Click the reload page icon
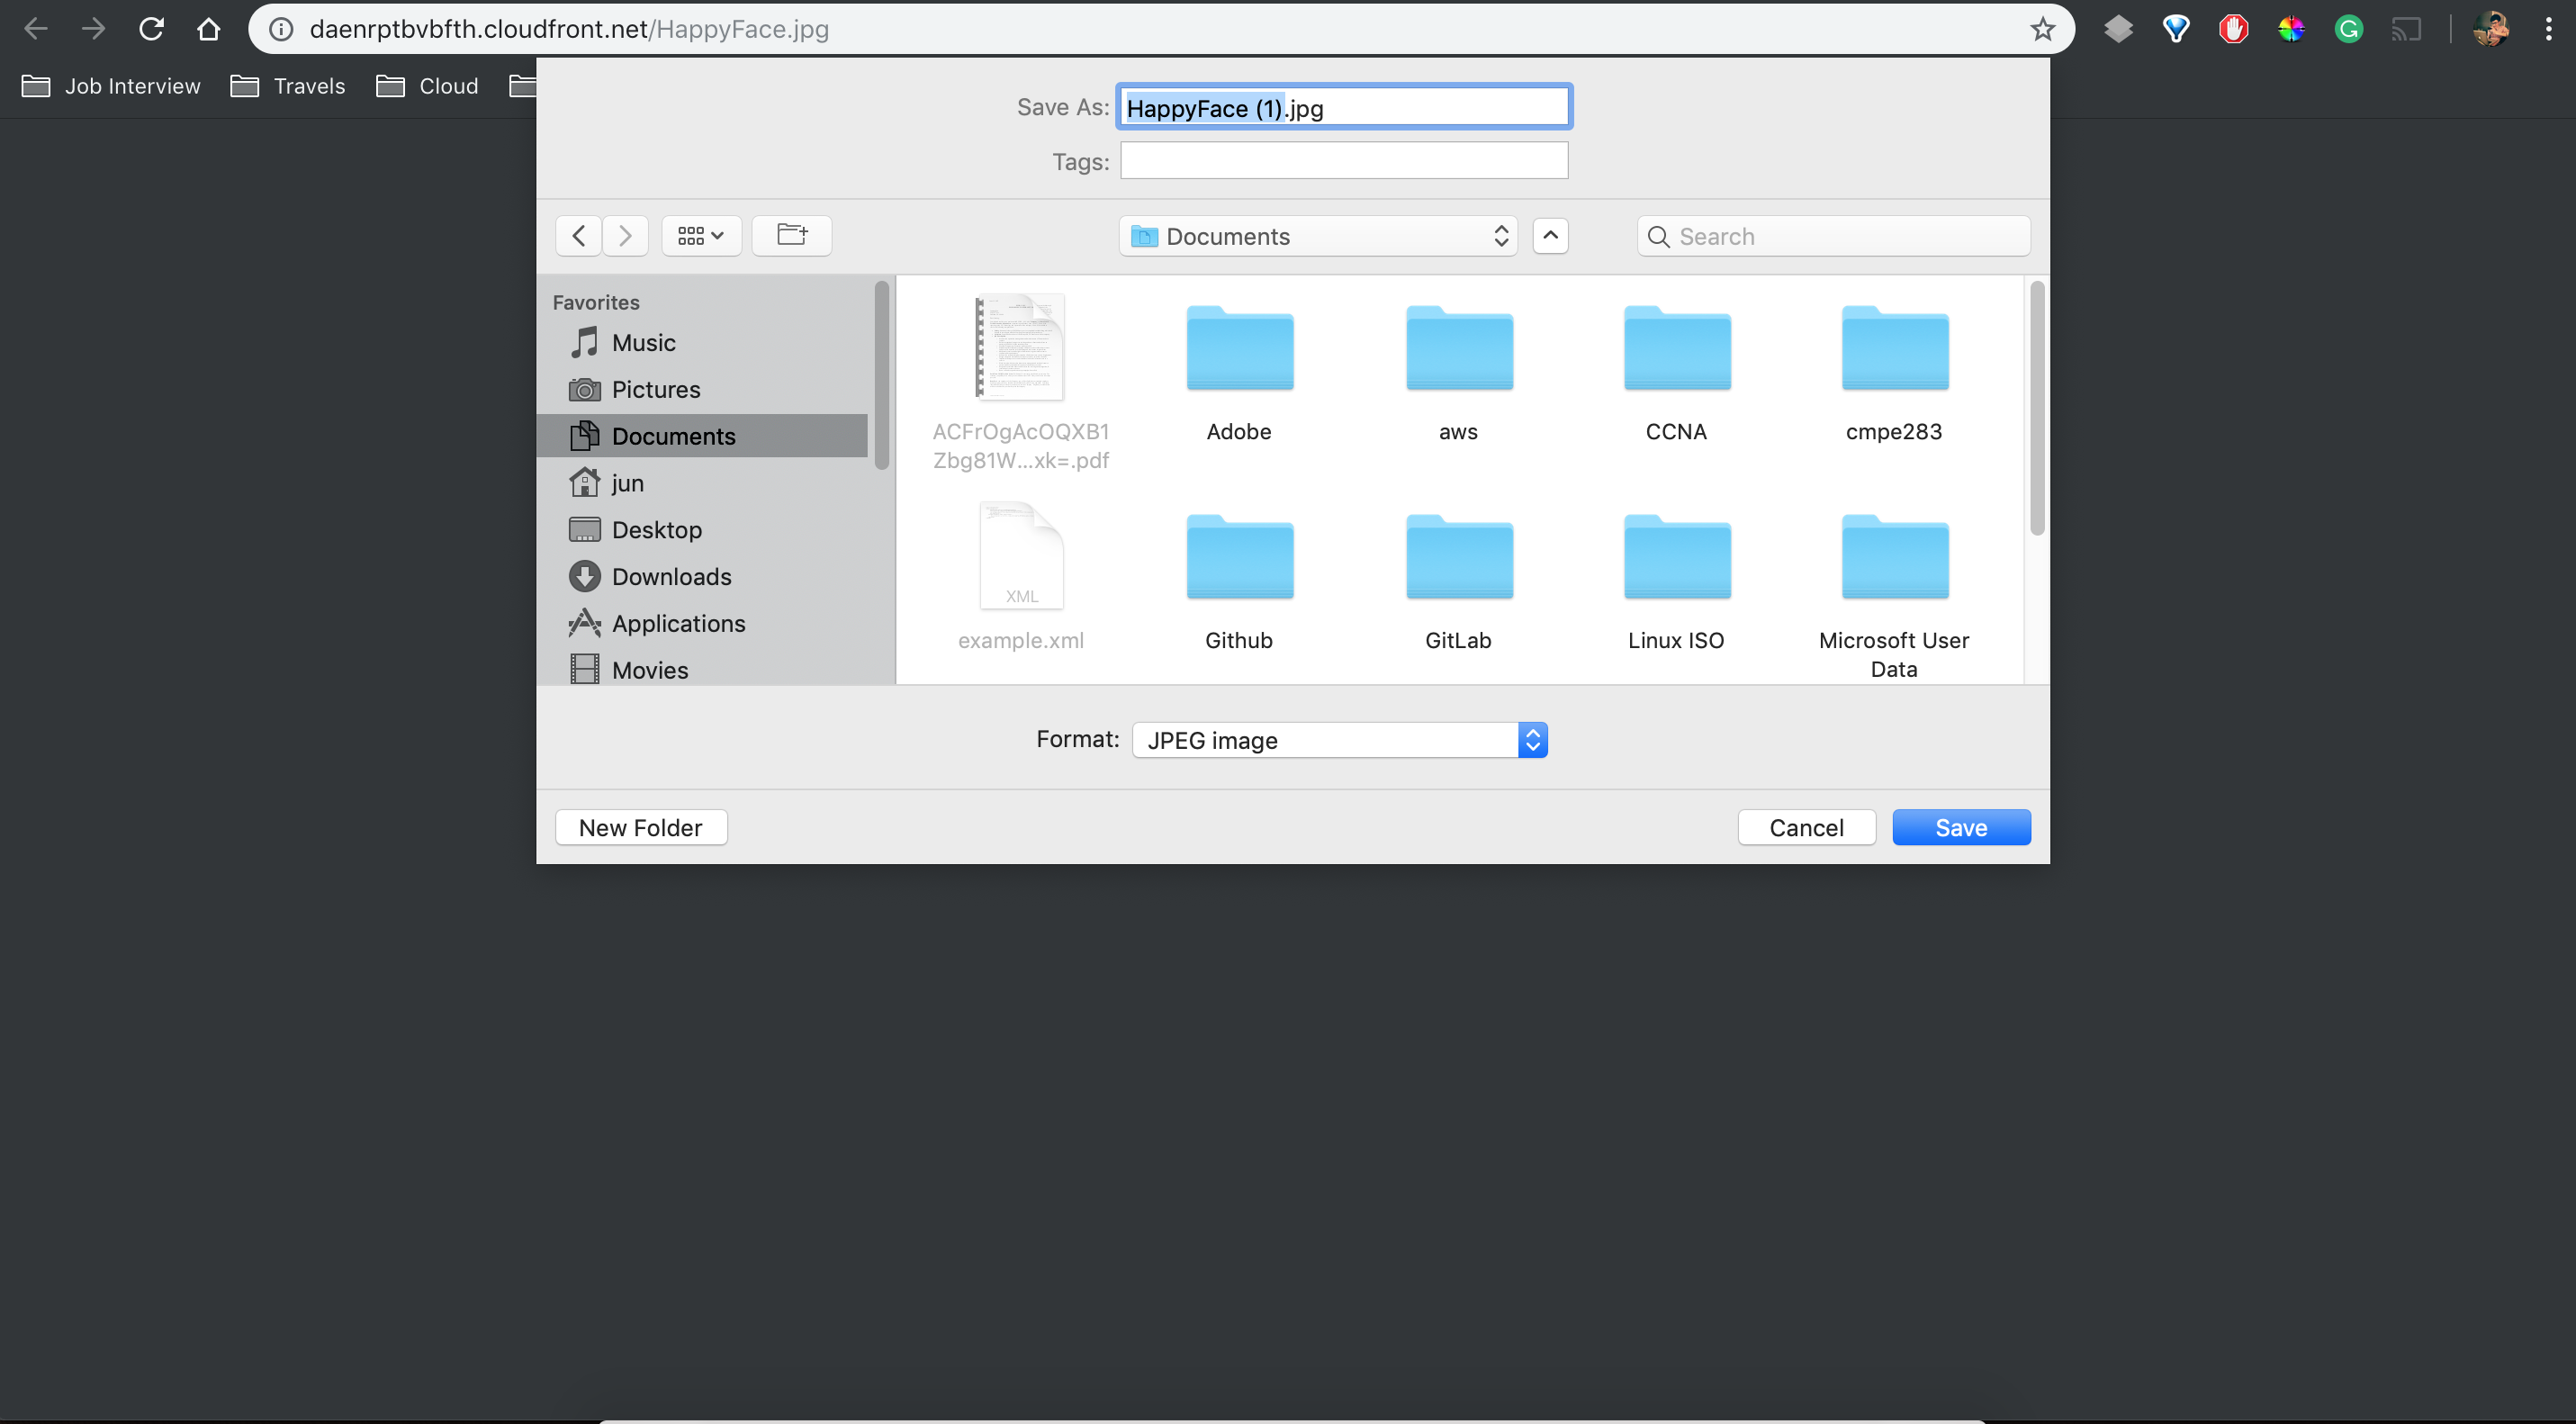Screen dimensions: 2576x1424 (x=151, y=29)
